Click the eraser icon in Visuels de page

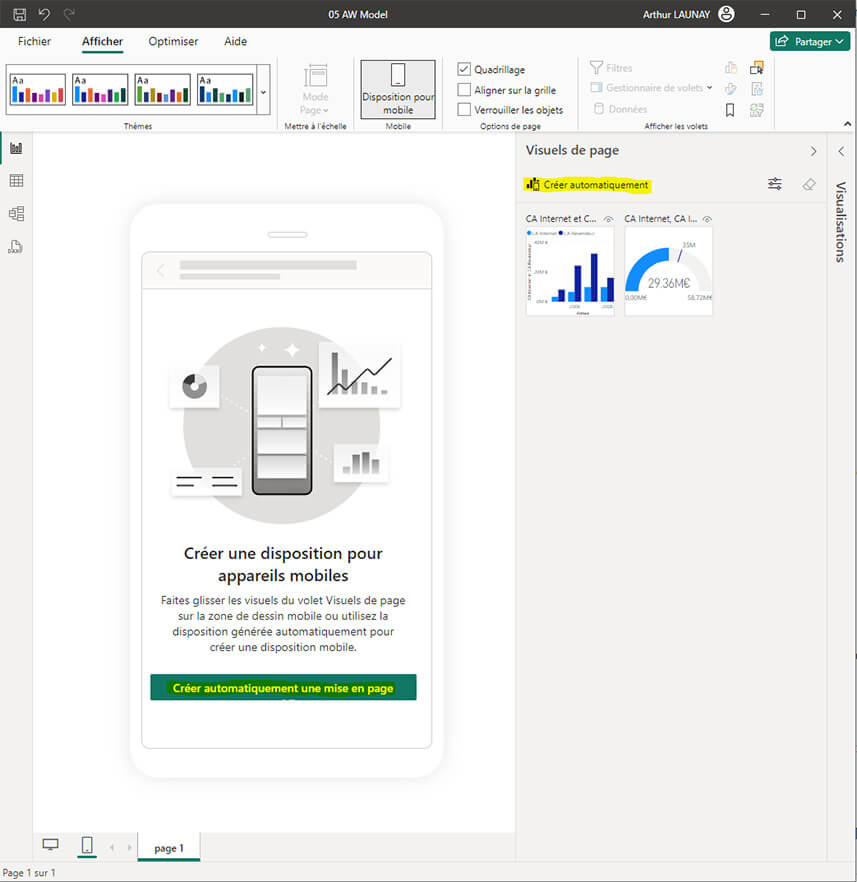click(808, 184)
